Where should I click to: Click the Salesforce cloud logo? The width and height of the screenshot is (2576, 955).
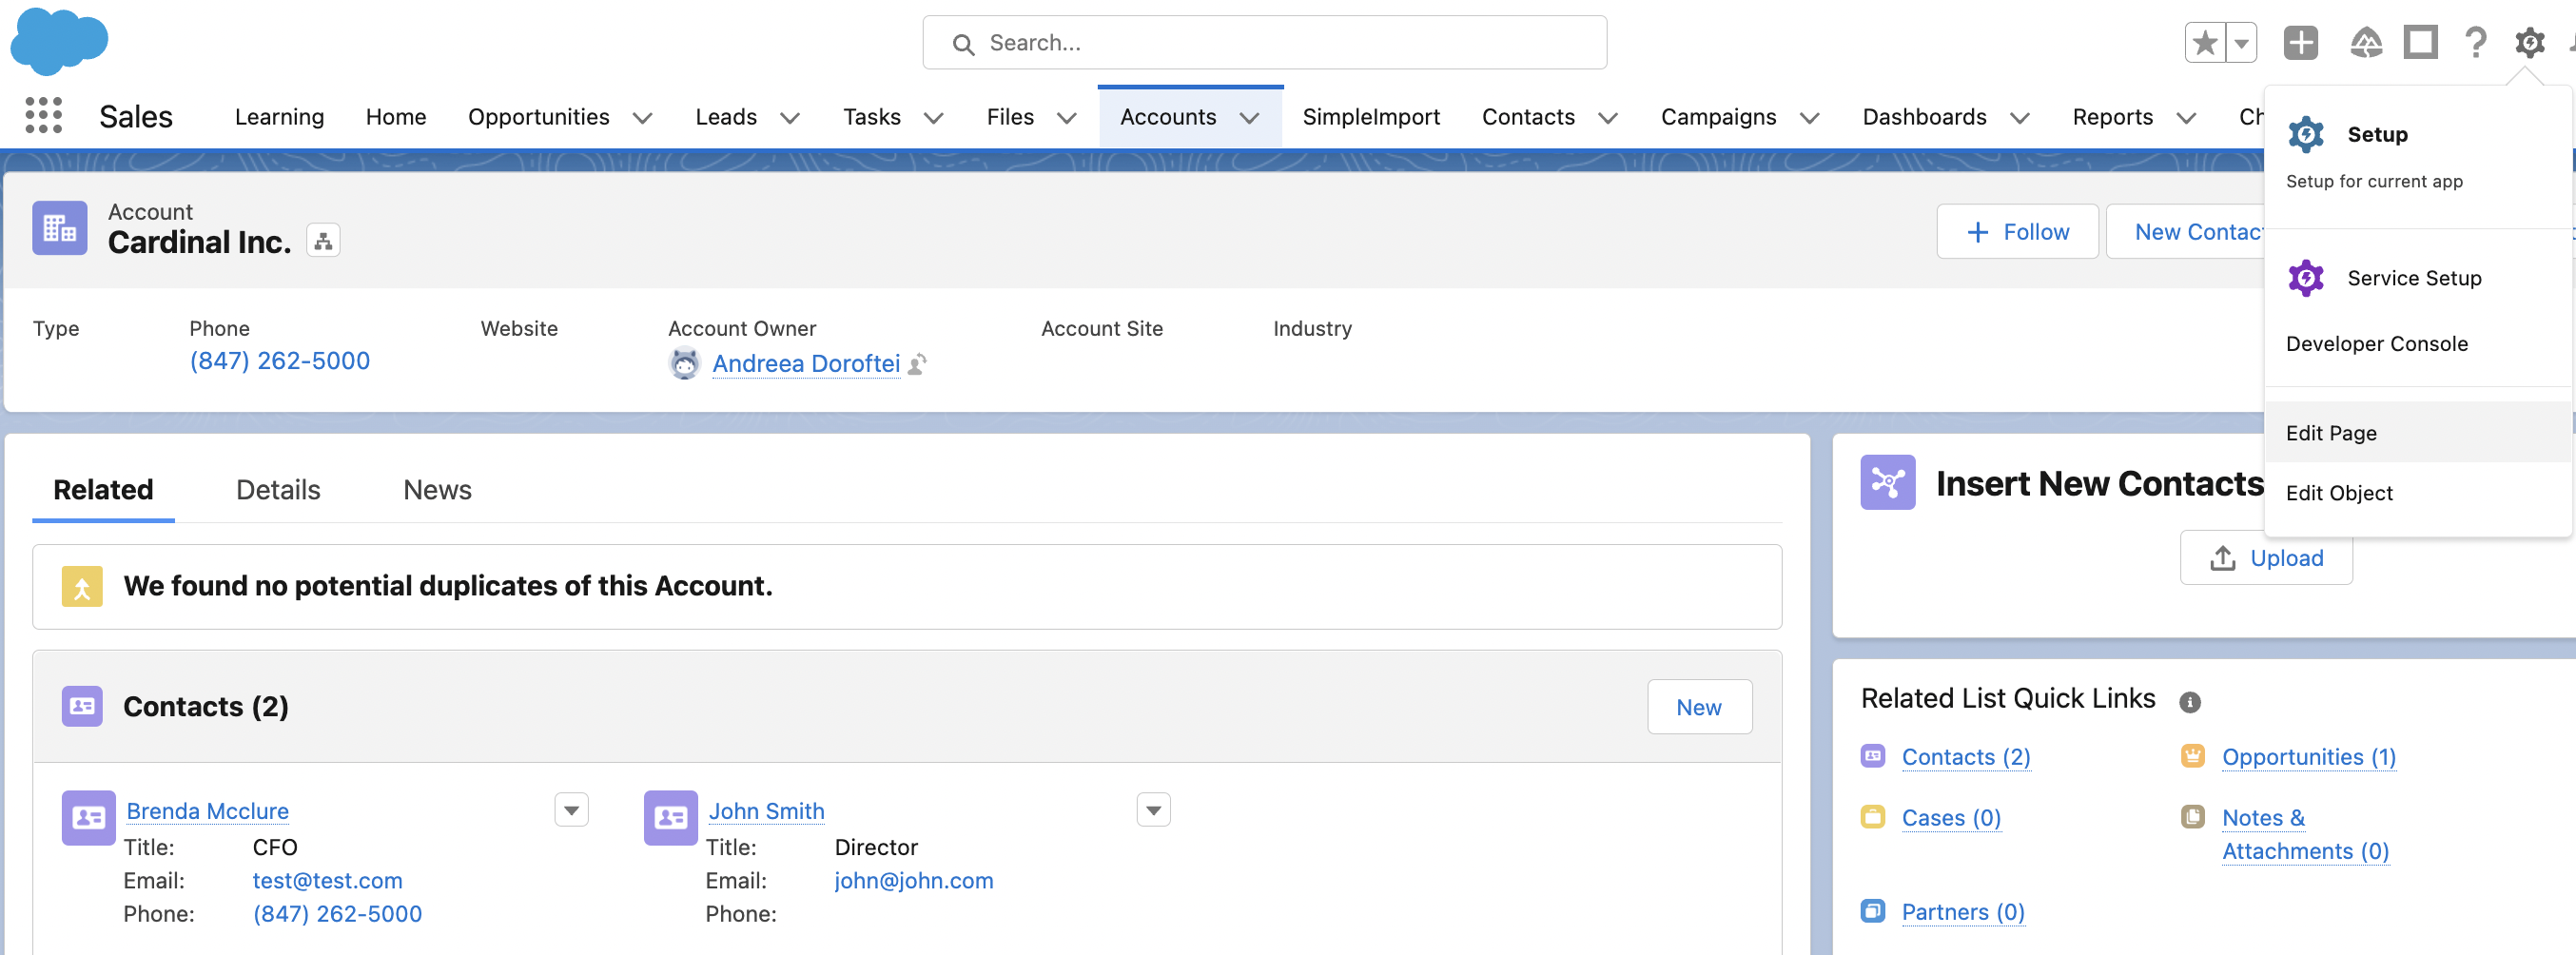59,41
